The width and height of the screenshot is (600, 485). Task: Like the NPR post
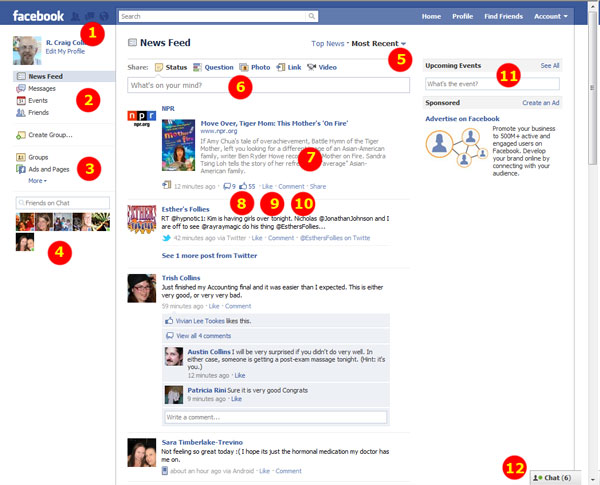click(x=267, y=186)
